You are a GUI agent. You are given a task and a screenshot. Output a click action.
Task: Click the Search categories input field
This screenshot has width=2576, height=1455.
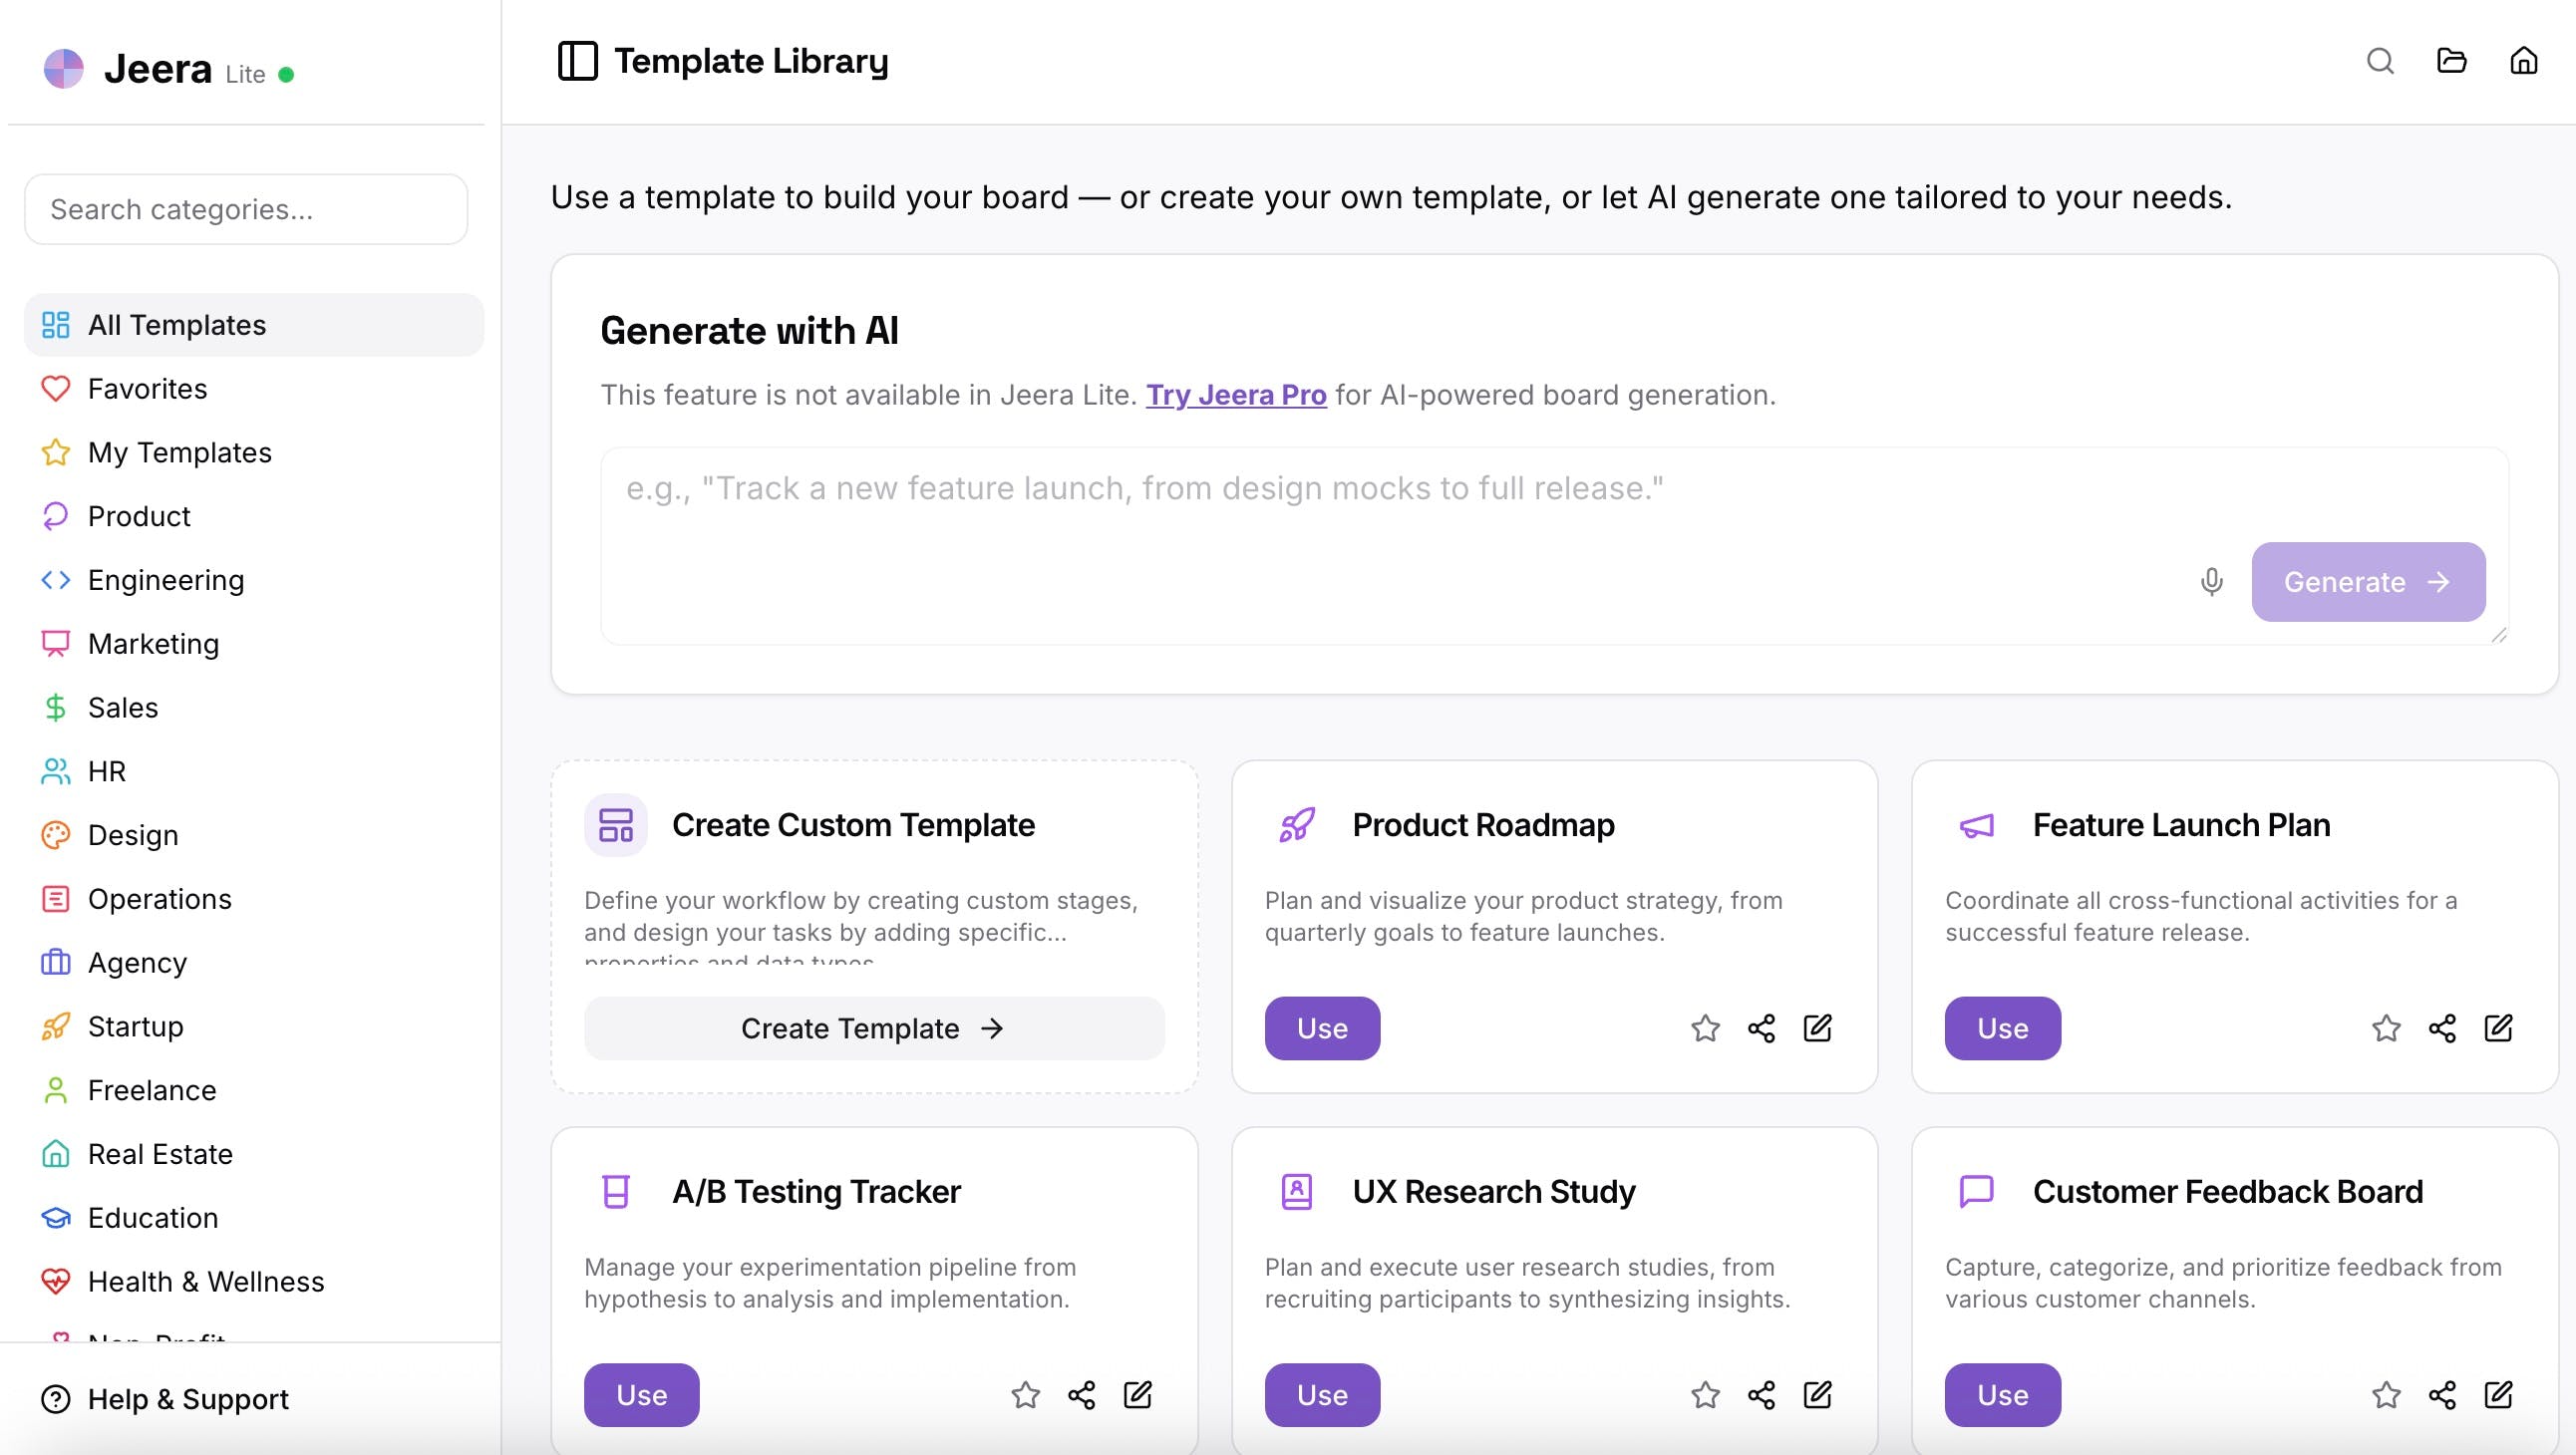[246, 209]
